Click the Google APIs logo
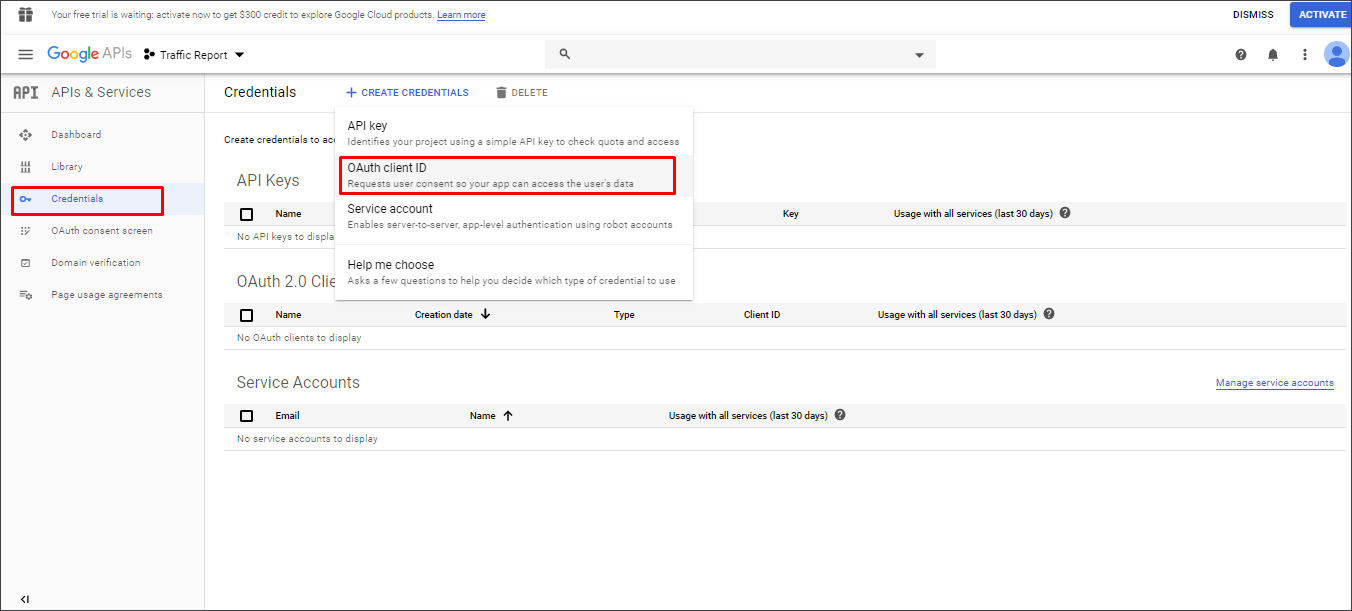This screenshot has height=611, width=1352. coord(89,54)
